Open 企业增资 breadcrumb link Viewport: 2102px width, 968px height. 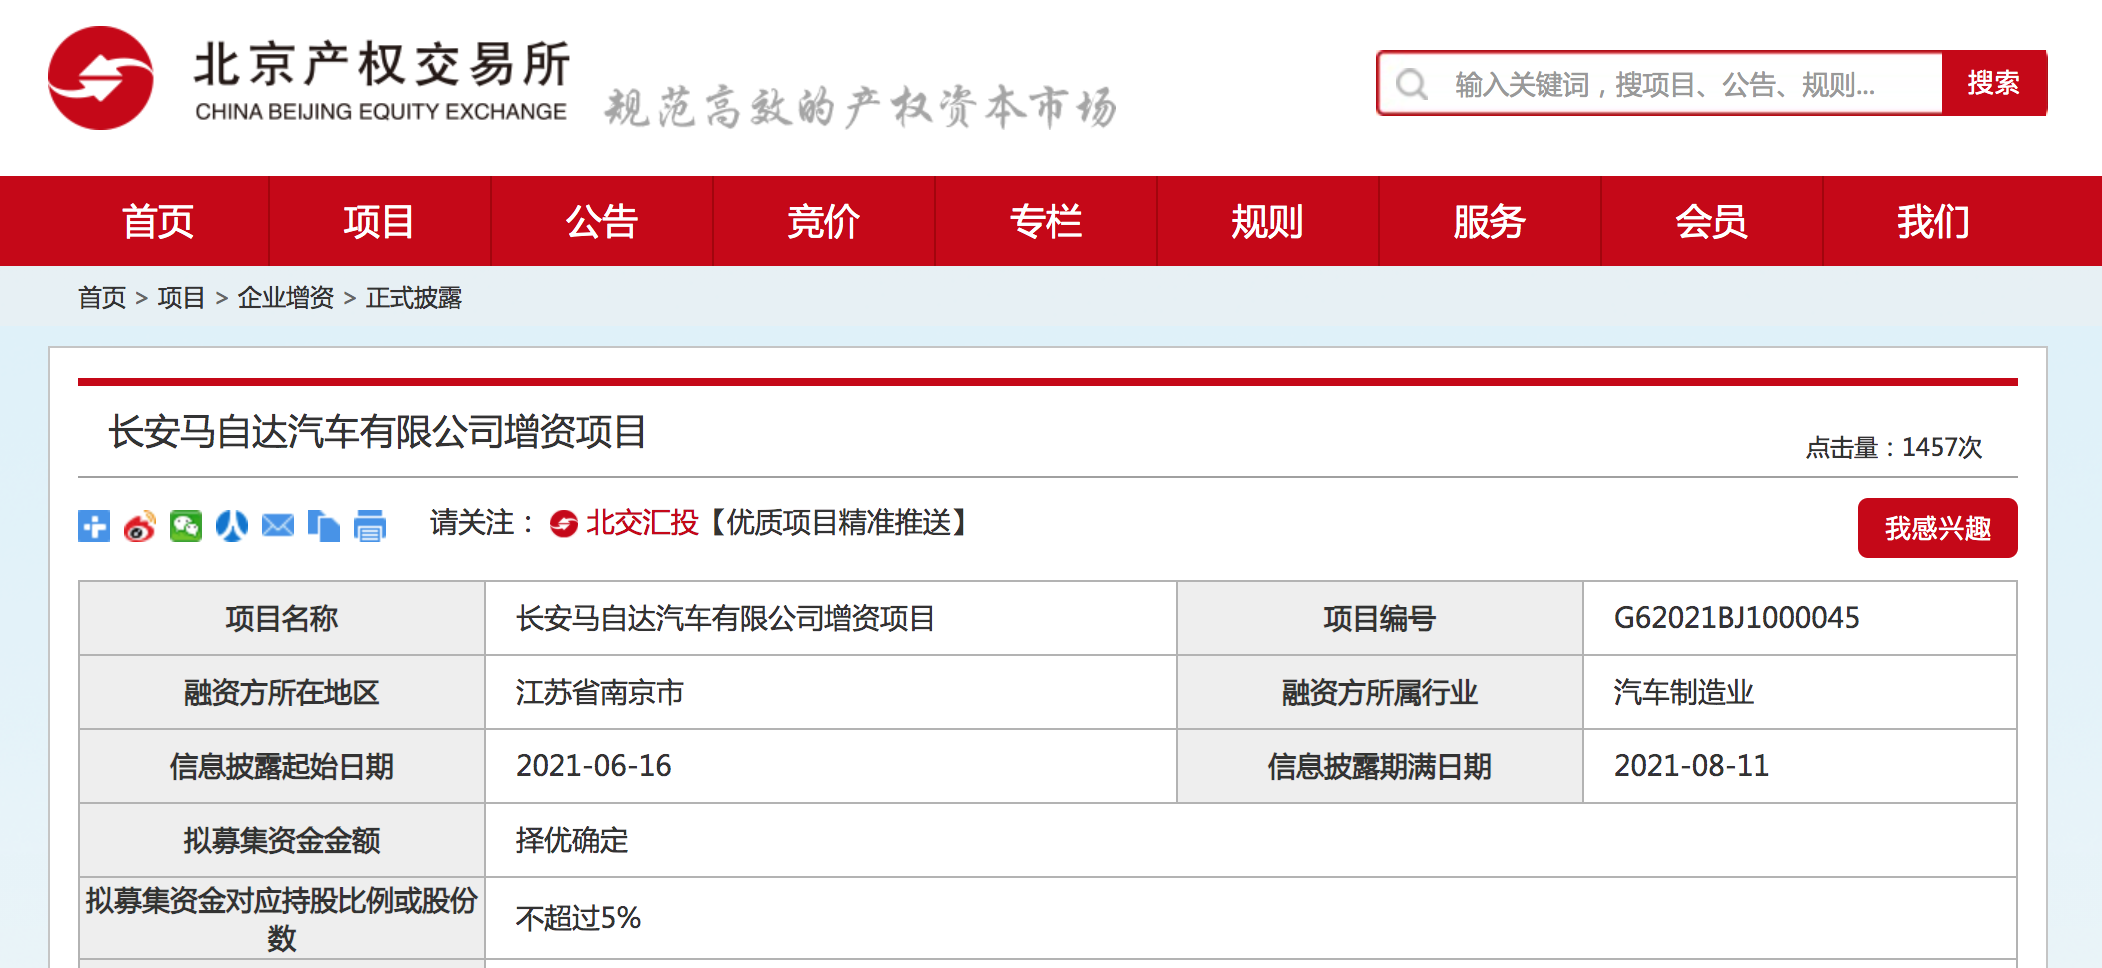coord(285,298)
